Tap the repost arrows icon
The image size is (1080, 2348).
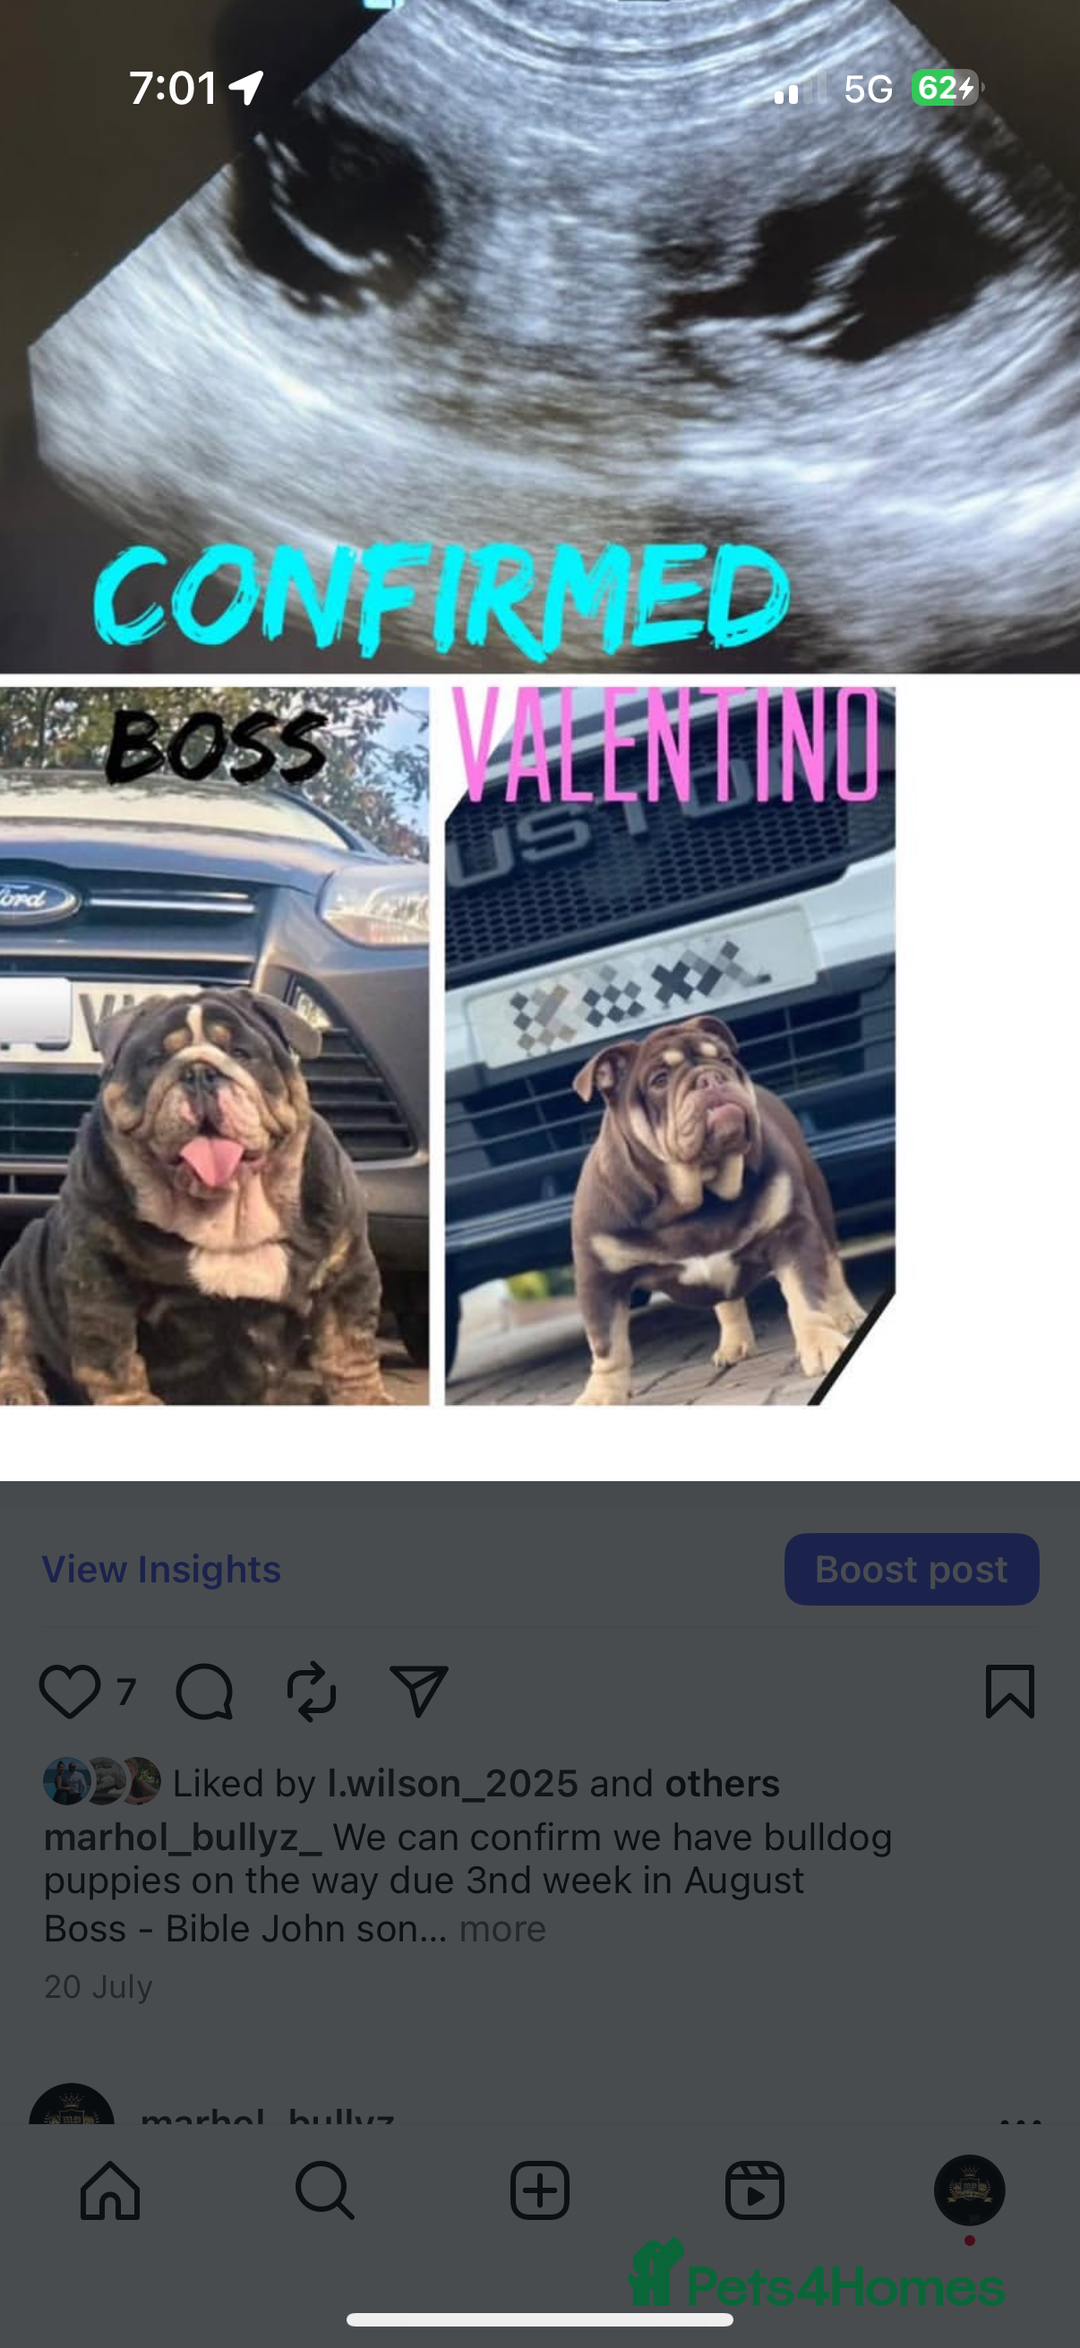pyautogui.click(x=311, y=1692)
